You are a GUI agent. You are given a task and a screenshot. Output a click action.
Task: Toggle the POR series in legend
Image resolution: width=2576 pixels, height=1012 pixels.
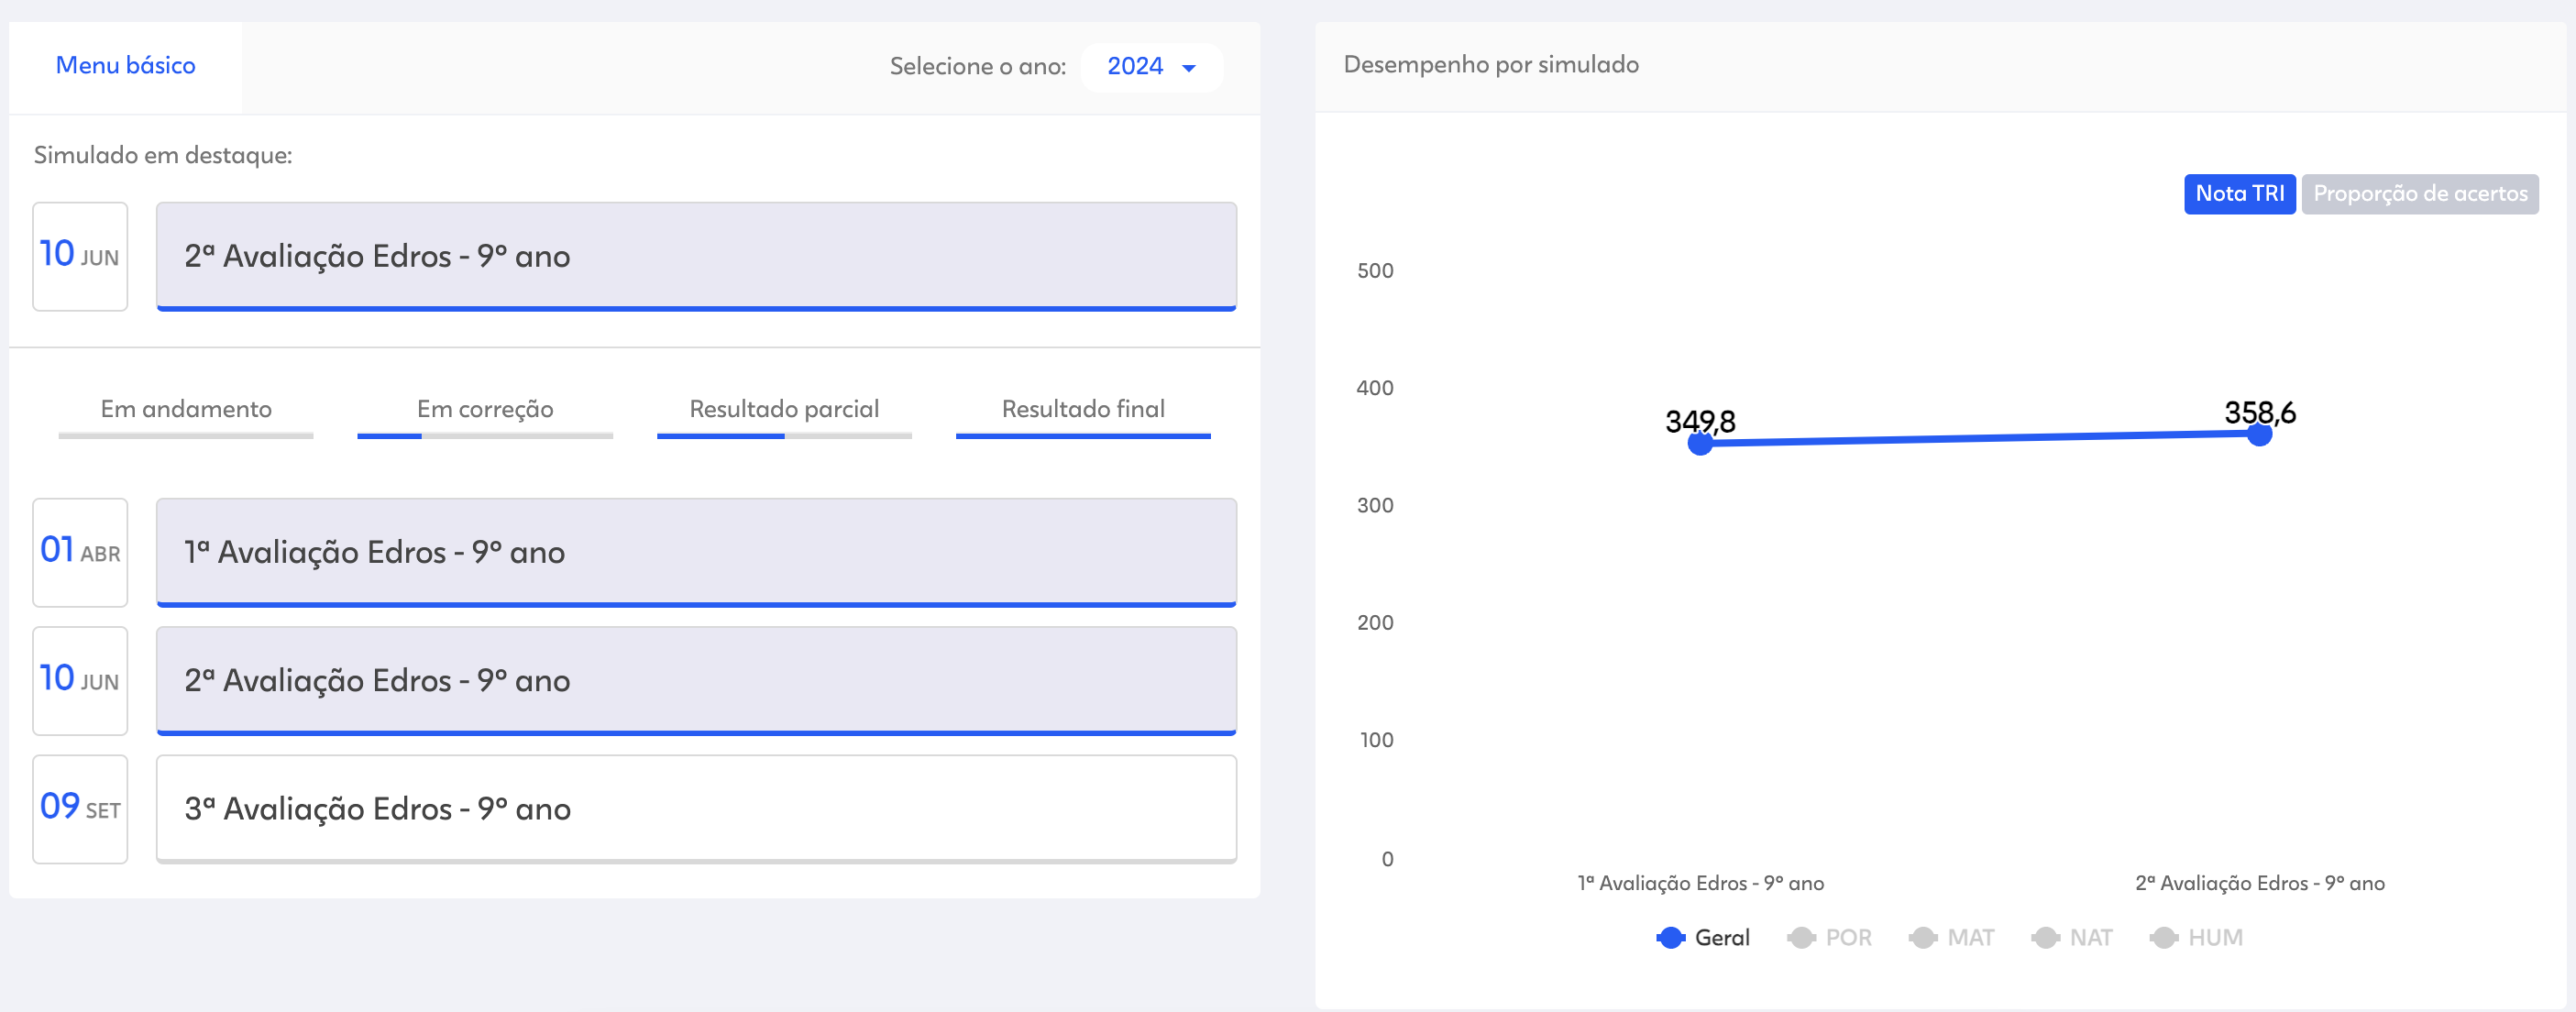tap(1830, 938)
